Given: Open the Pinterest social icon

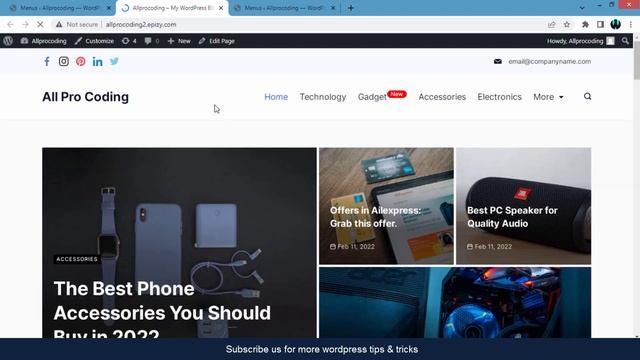Looking at the screenshot, I should tap(80, 62).
